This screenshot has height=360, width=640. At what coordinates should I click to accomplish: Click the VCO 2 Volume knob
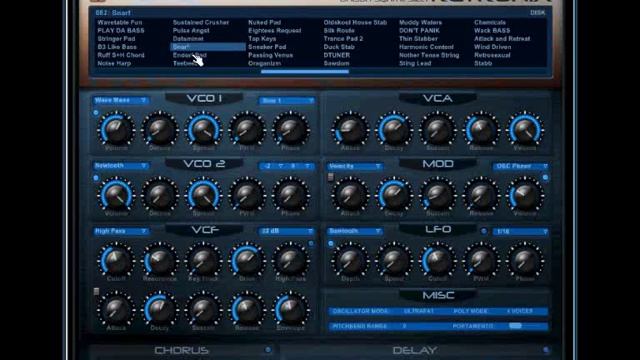pos(116,195)
